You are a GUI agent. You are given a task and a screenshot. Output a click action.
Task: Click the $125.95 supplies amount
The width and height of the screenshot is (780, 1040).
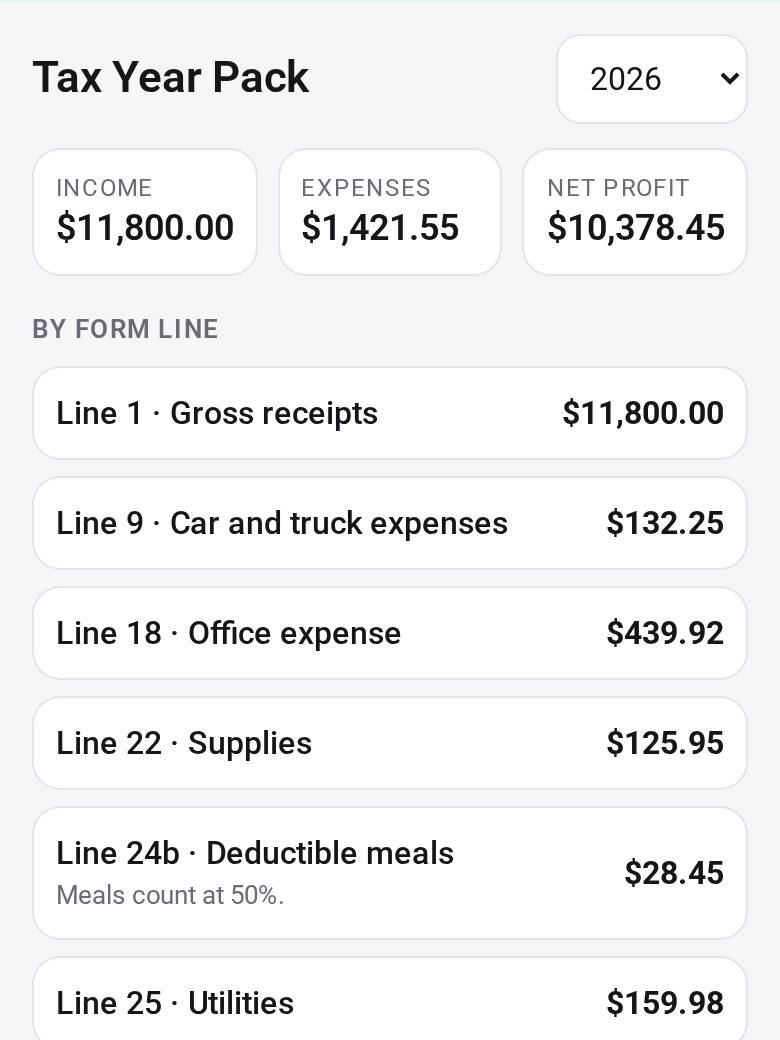pyautogui.click(x=665, y=744)
